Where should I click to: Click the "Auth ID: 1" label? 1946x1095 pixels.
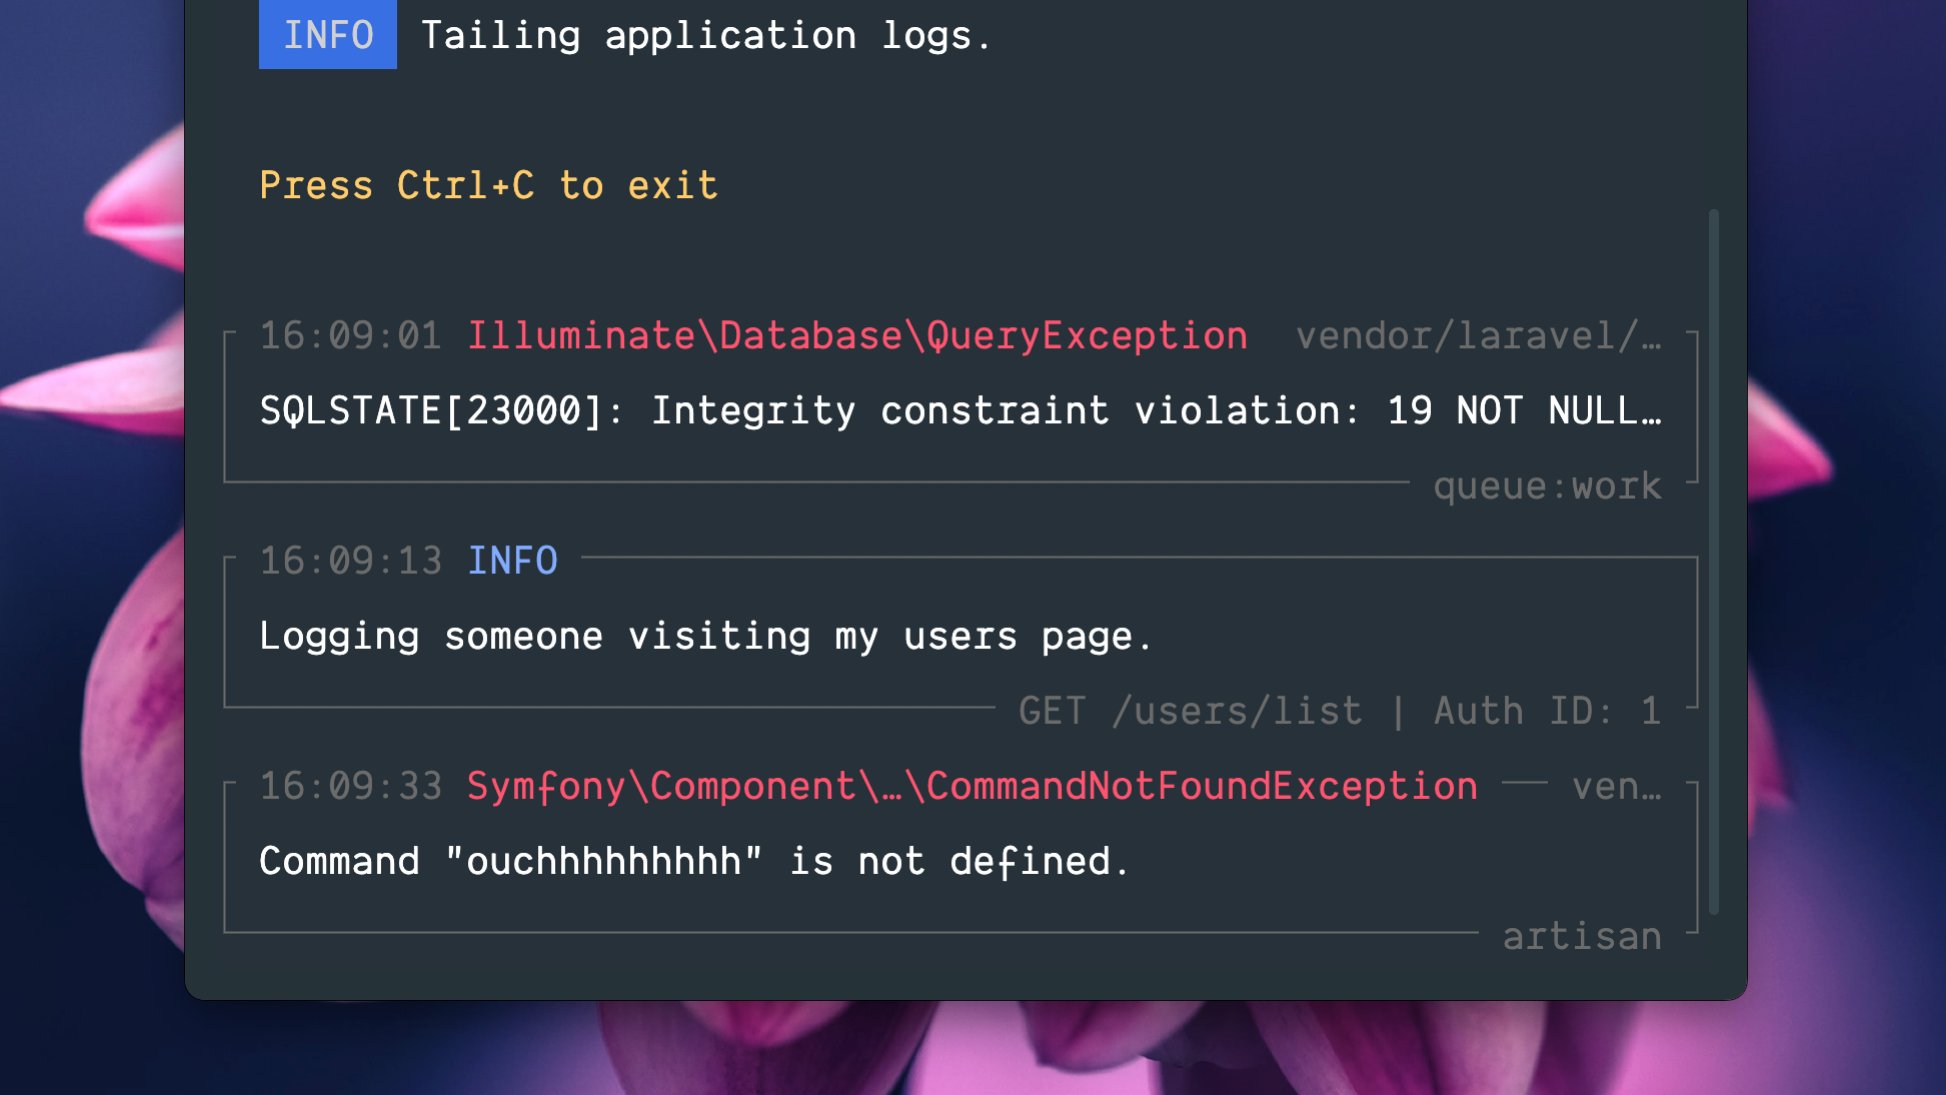pyautogui.click(x=1547, y=711)
